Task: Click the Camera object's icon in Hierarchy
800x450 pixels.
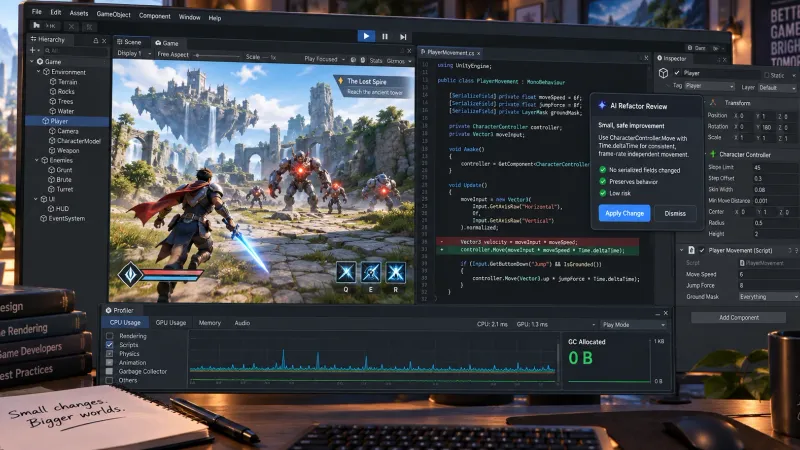Action: [52, 131]
